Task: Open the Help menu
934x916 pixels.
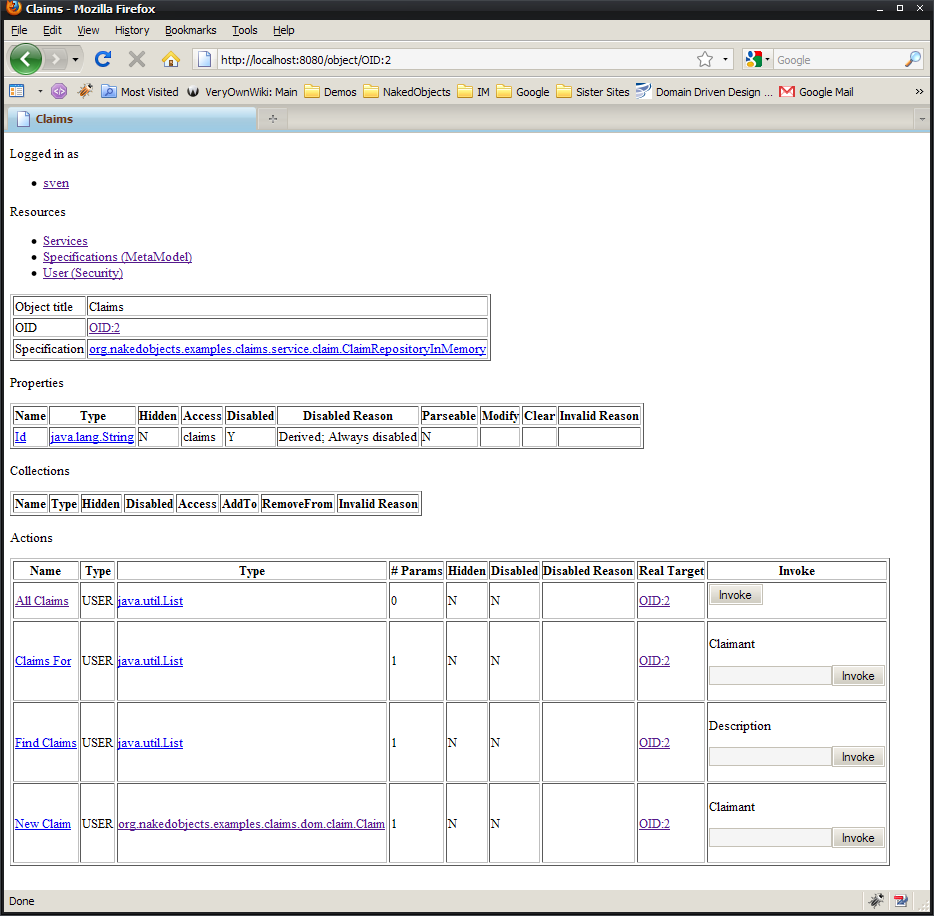Action: [x=284, y=30]
